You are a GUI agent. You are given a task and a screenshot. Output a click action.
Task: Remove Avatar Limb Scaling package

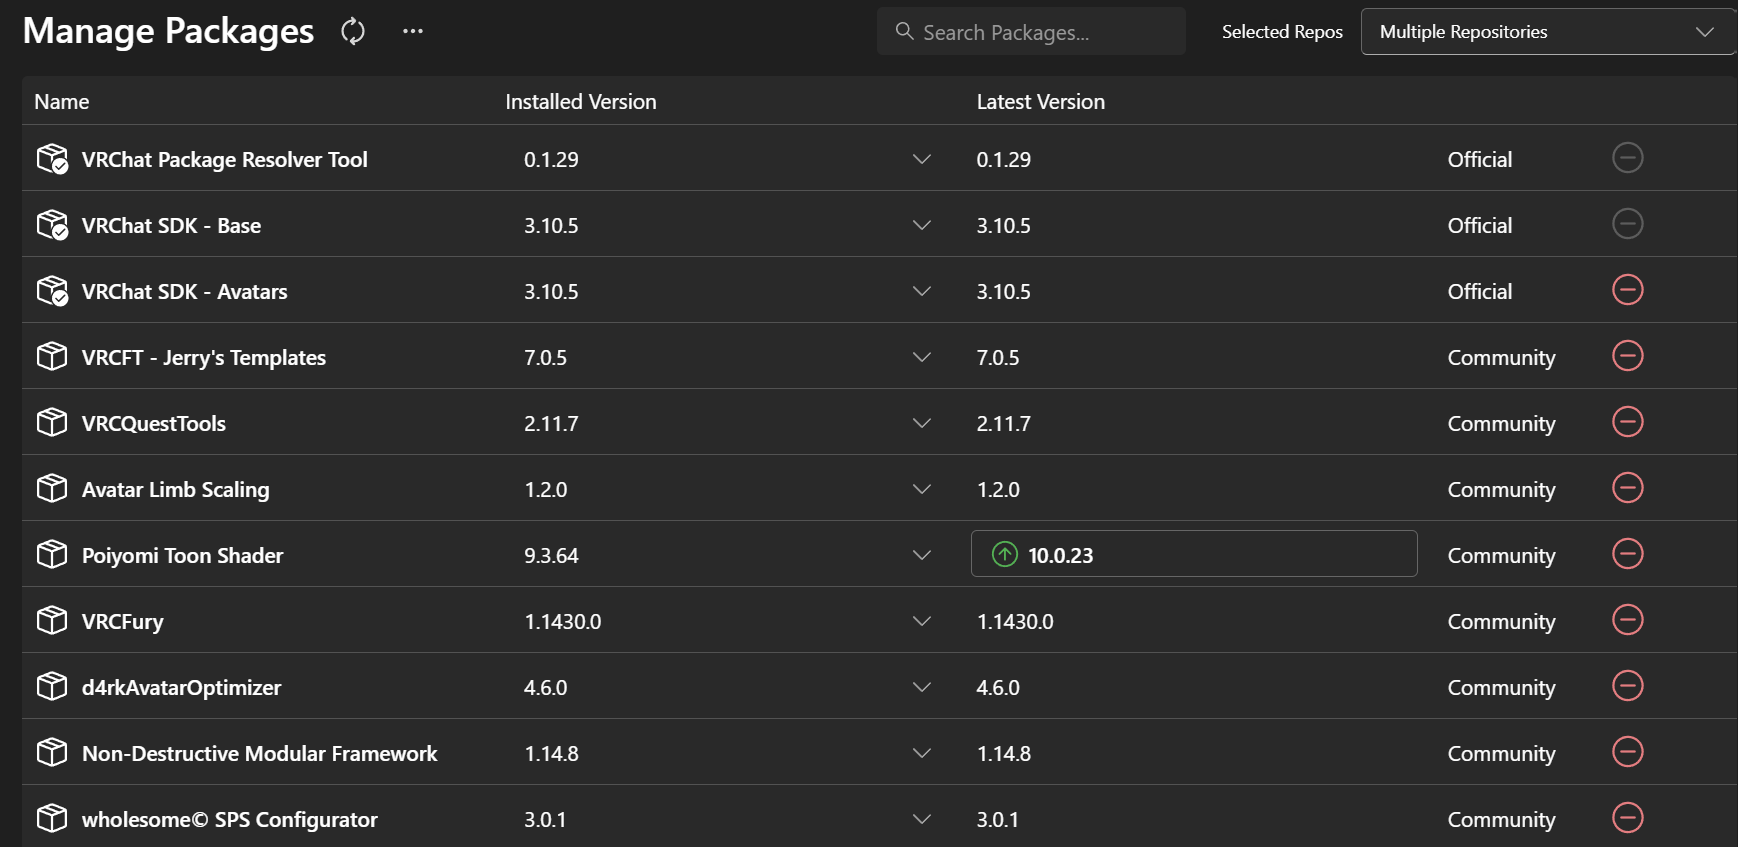(1628, 488)
